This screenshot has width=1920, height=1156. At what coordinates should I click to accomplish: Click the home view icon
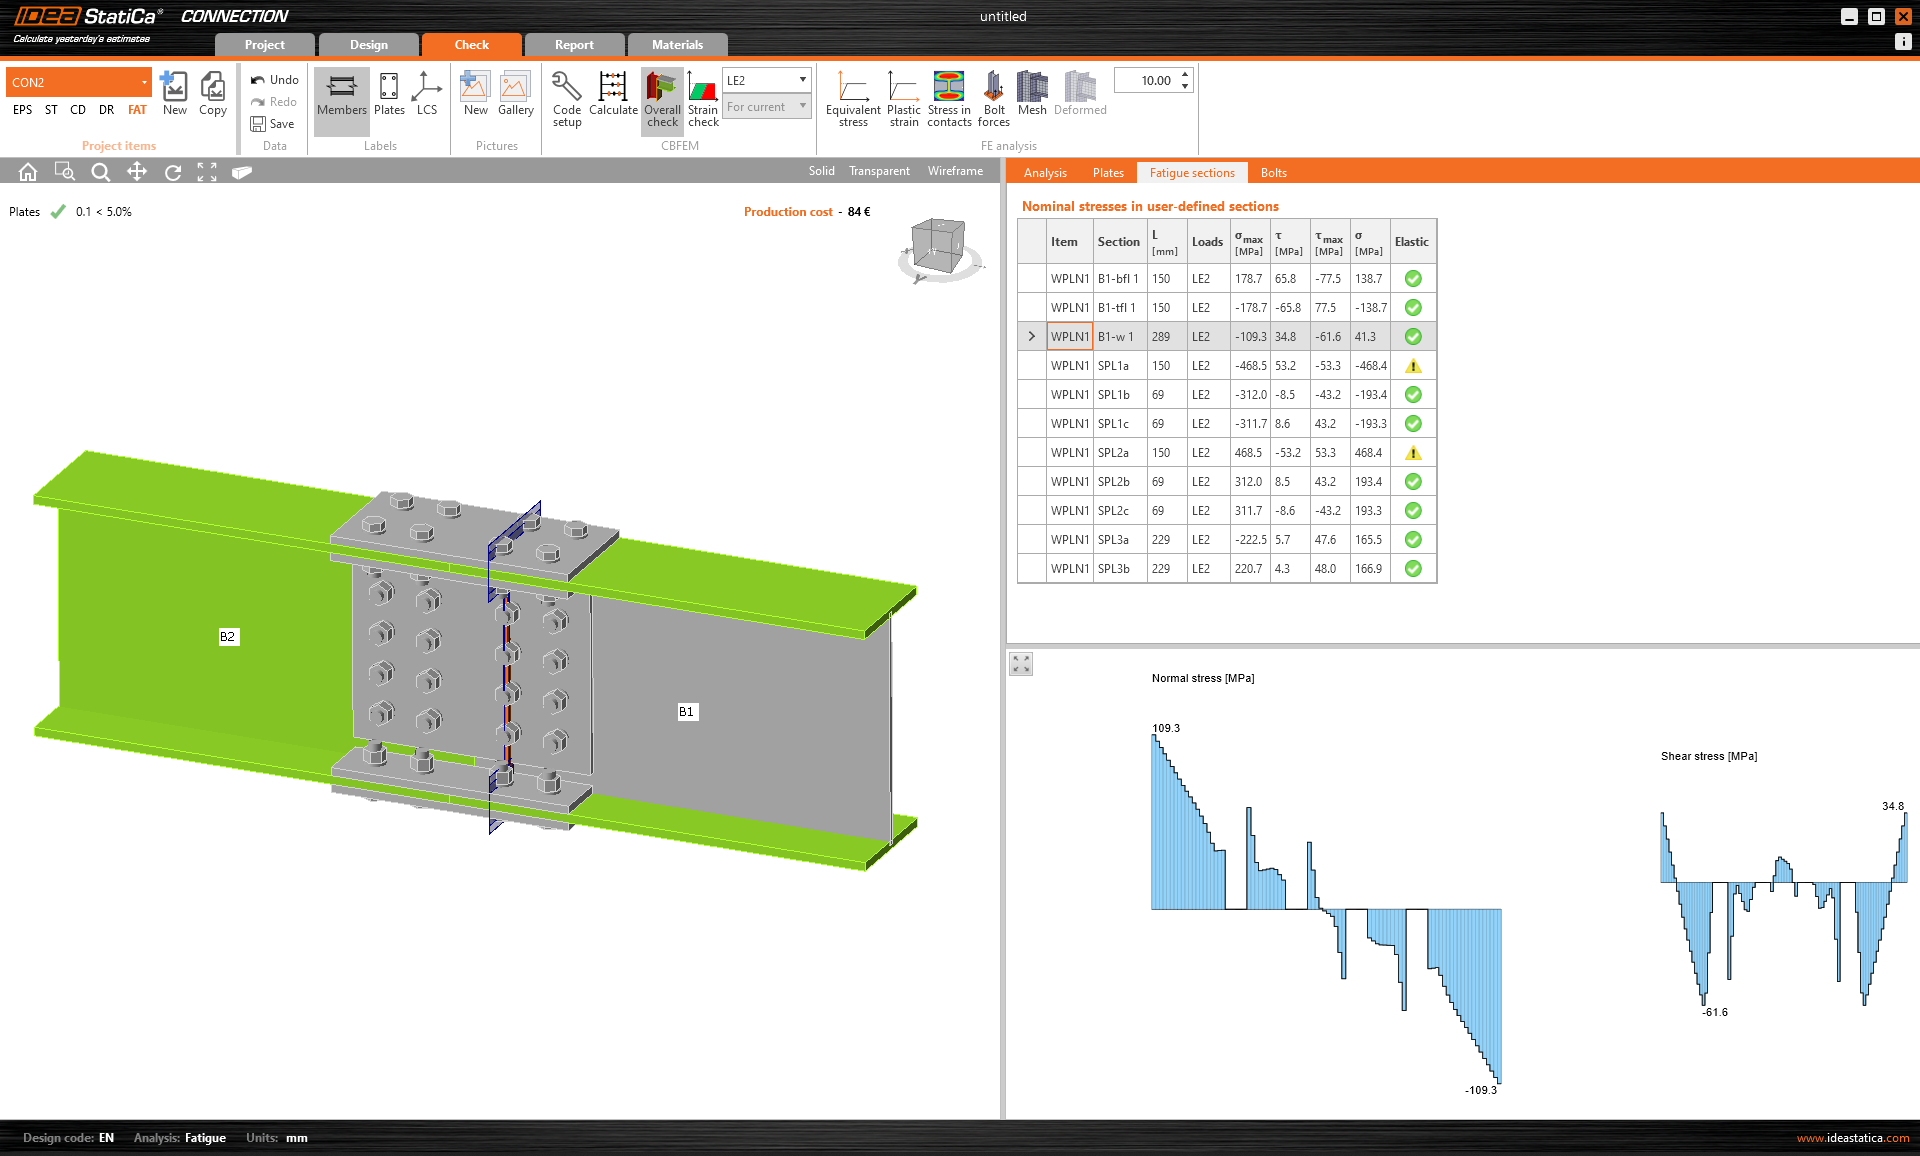click(x=28, y=172)
